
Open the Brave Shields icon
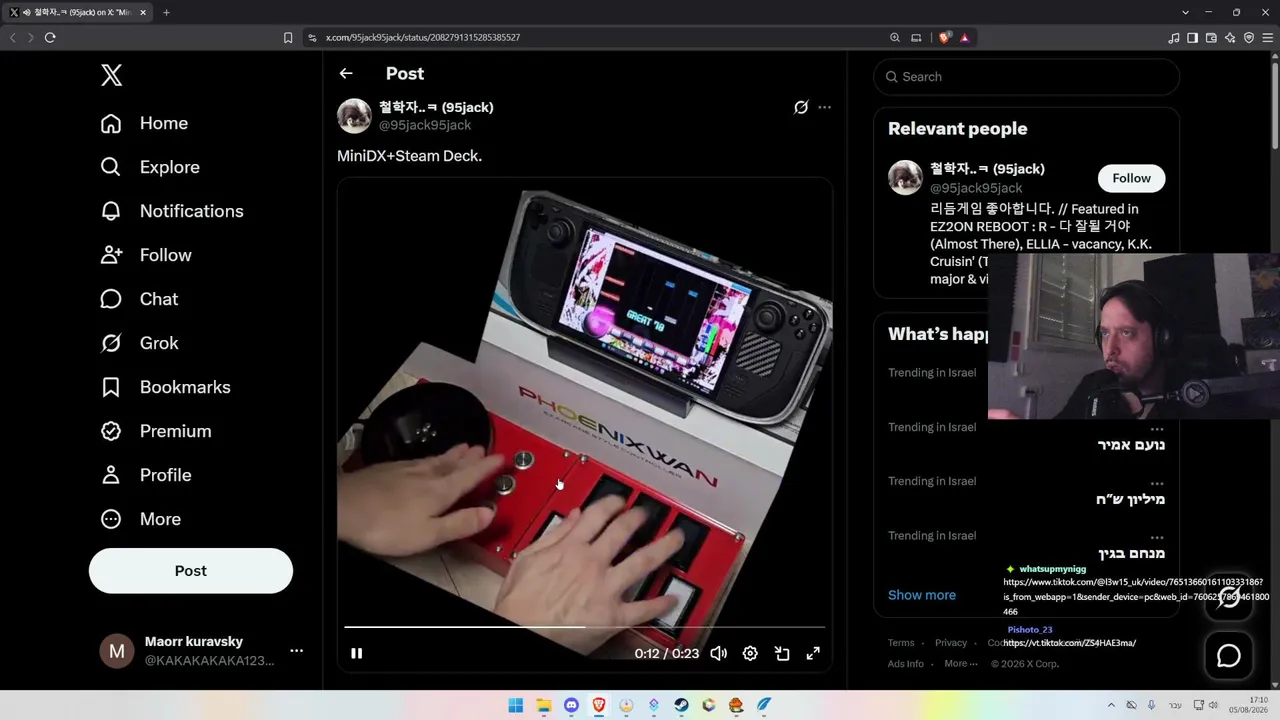coord(945,37)
